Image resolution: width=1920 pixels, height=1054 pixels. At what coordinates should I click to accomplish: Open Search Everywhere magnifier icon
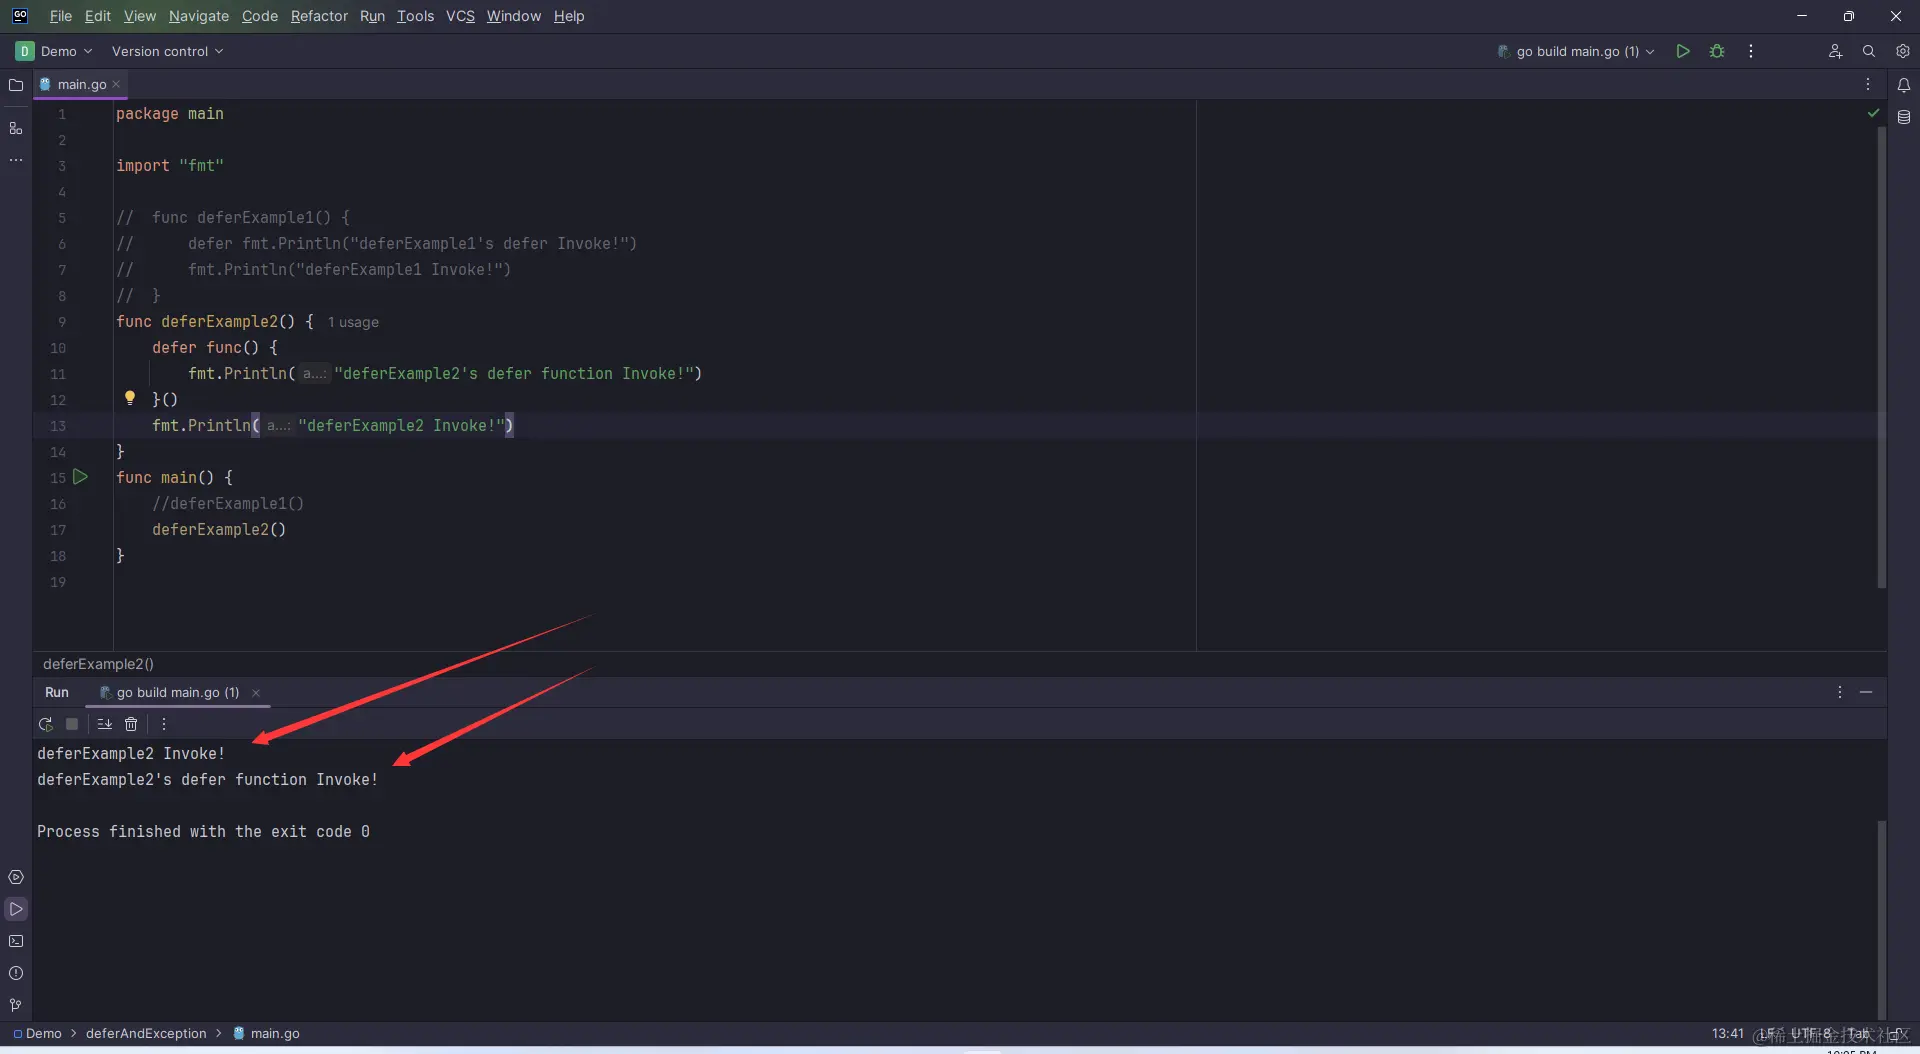(1869, 51)
